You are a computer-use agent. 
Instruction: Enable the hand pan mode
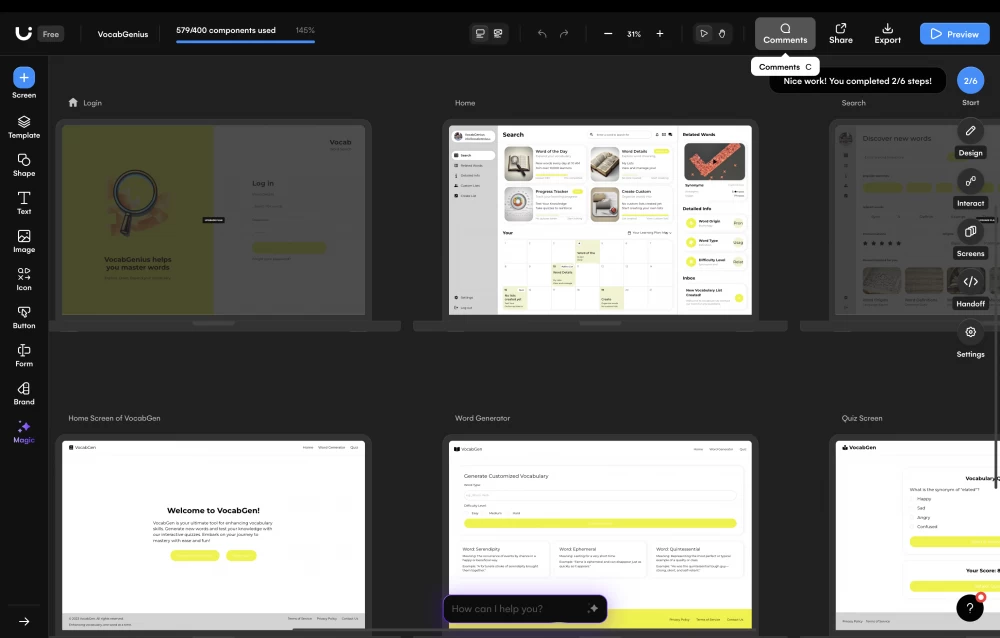point(722,34)
